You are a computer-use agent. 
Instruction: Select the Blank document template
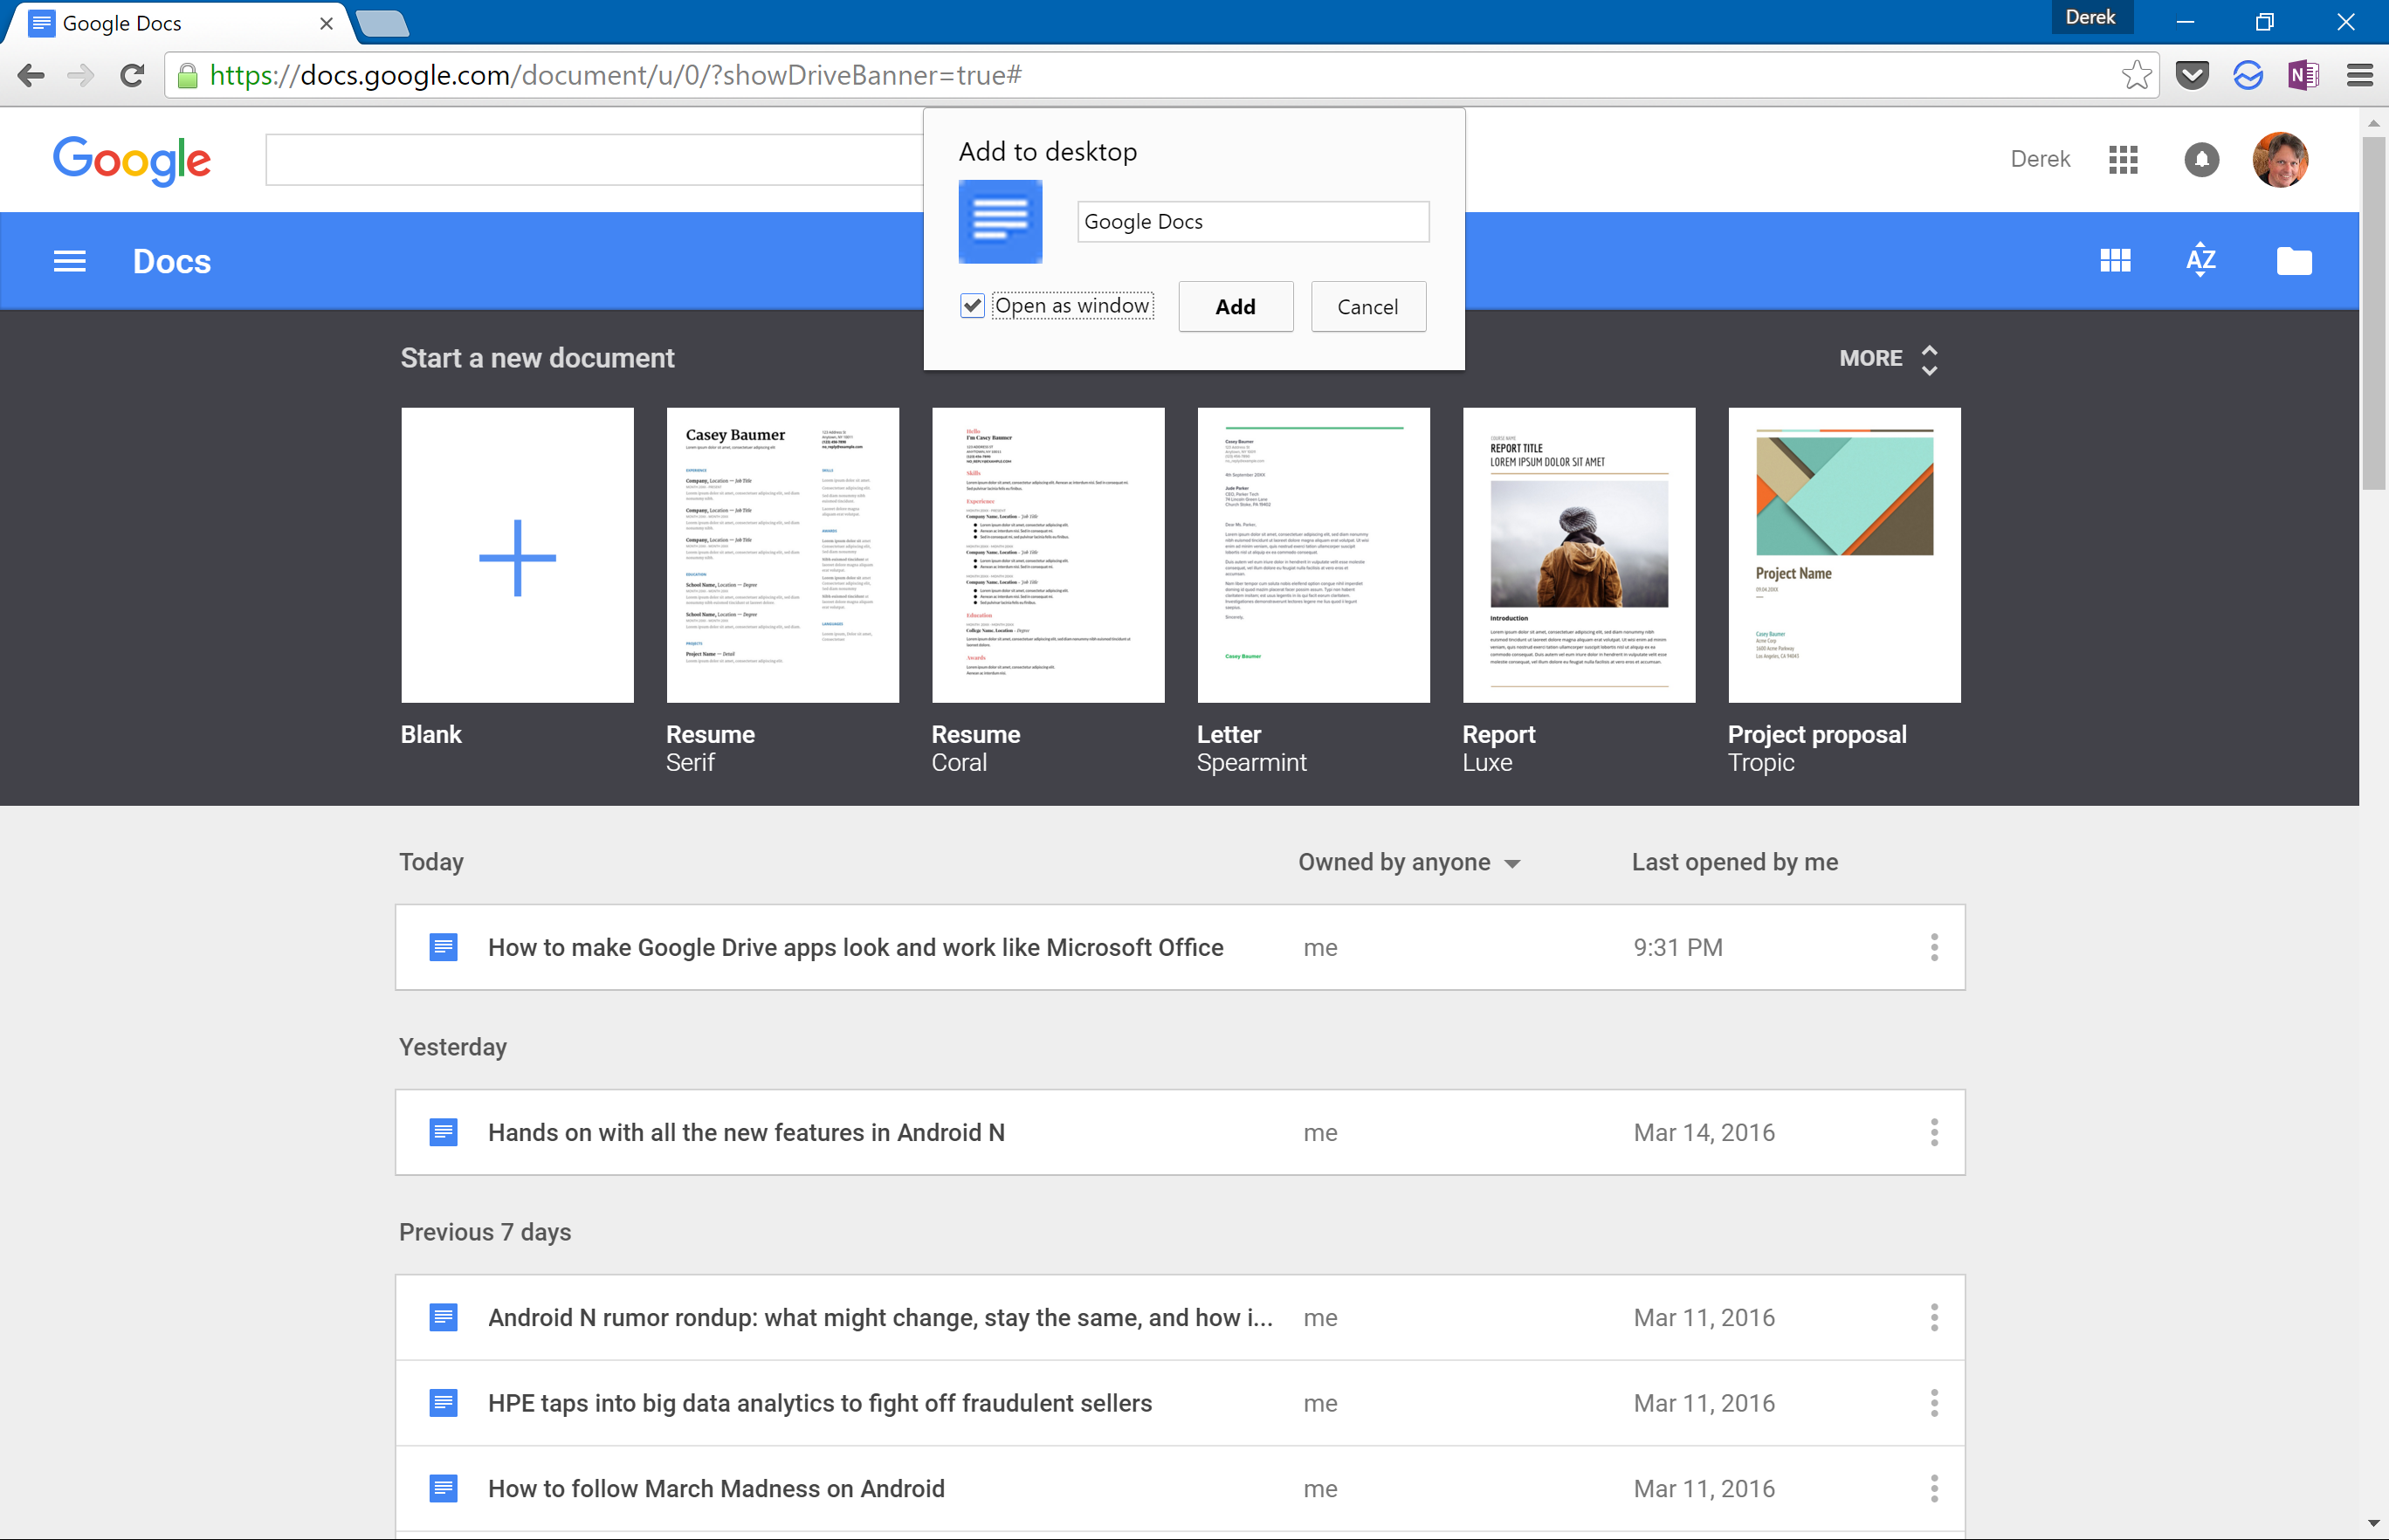point(517,555)
